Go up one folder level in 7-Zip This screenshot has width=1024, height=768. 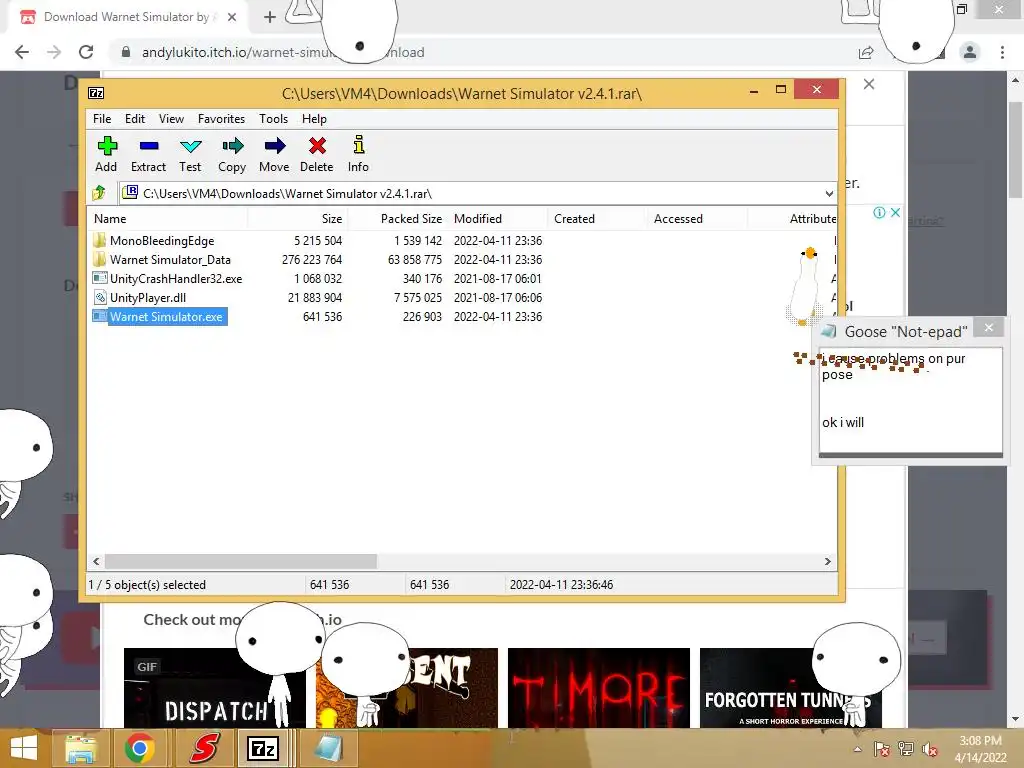[99, 193]
